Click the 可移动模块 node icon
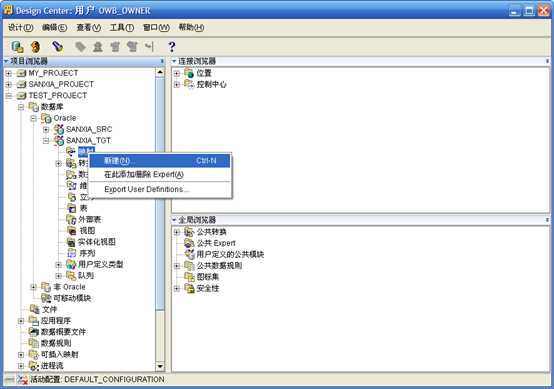 pos(46,298)
